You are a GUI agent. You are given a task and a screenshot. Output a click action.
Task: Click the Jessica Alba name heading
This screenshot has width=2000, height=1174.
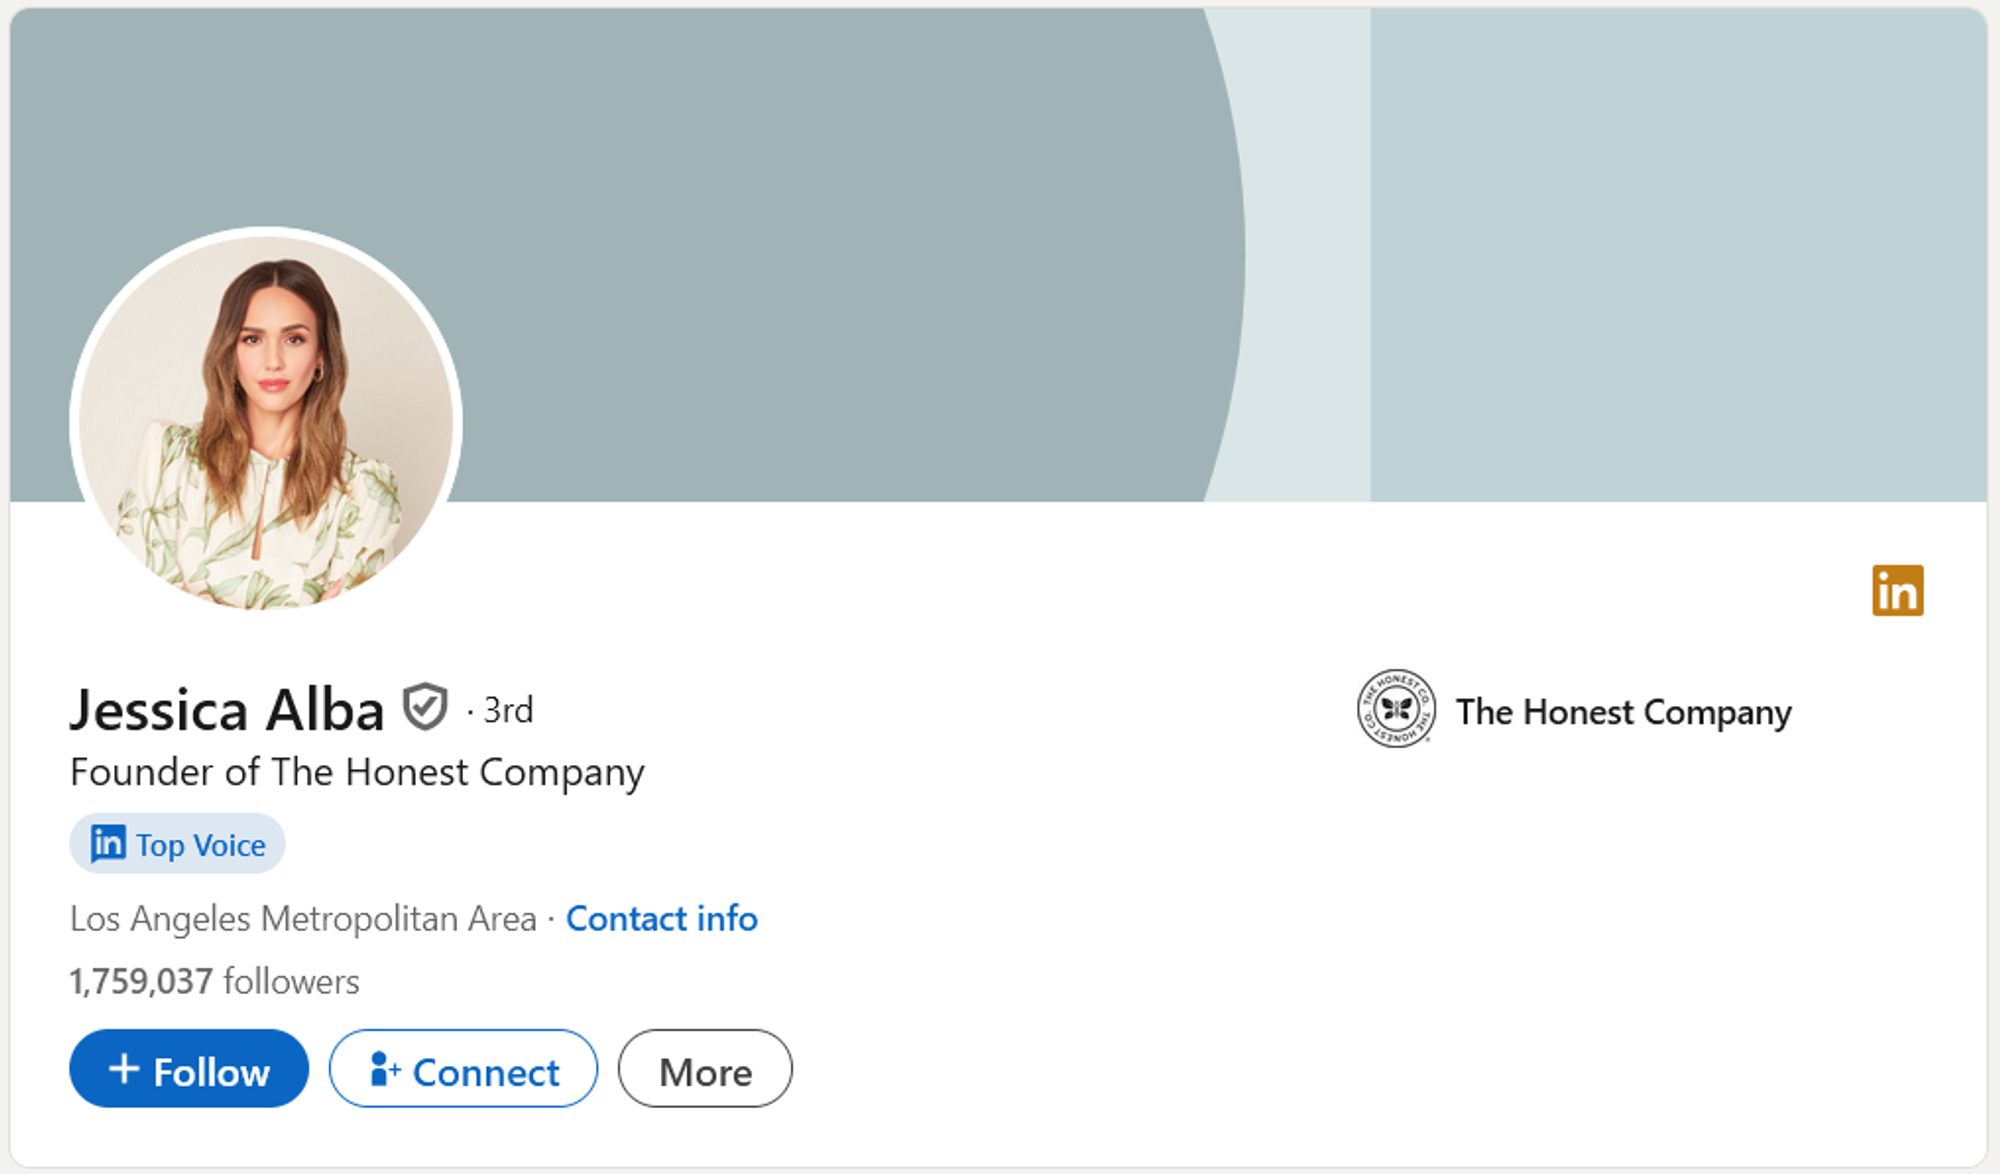tap(227, 710)
